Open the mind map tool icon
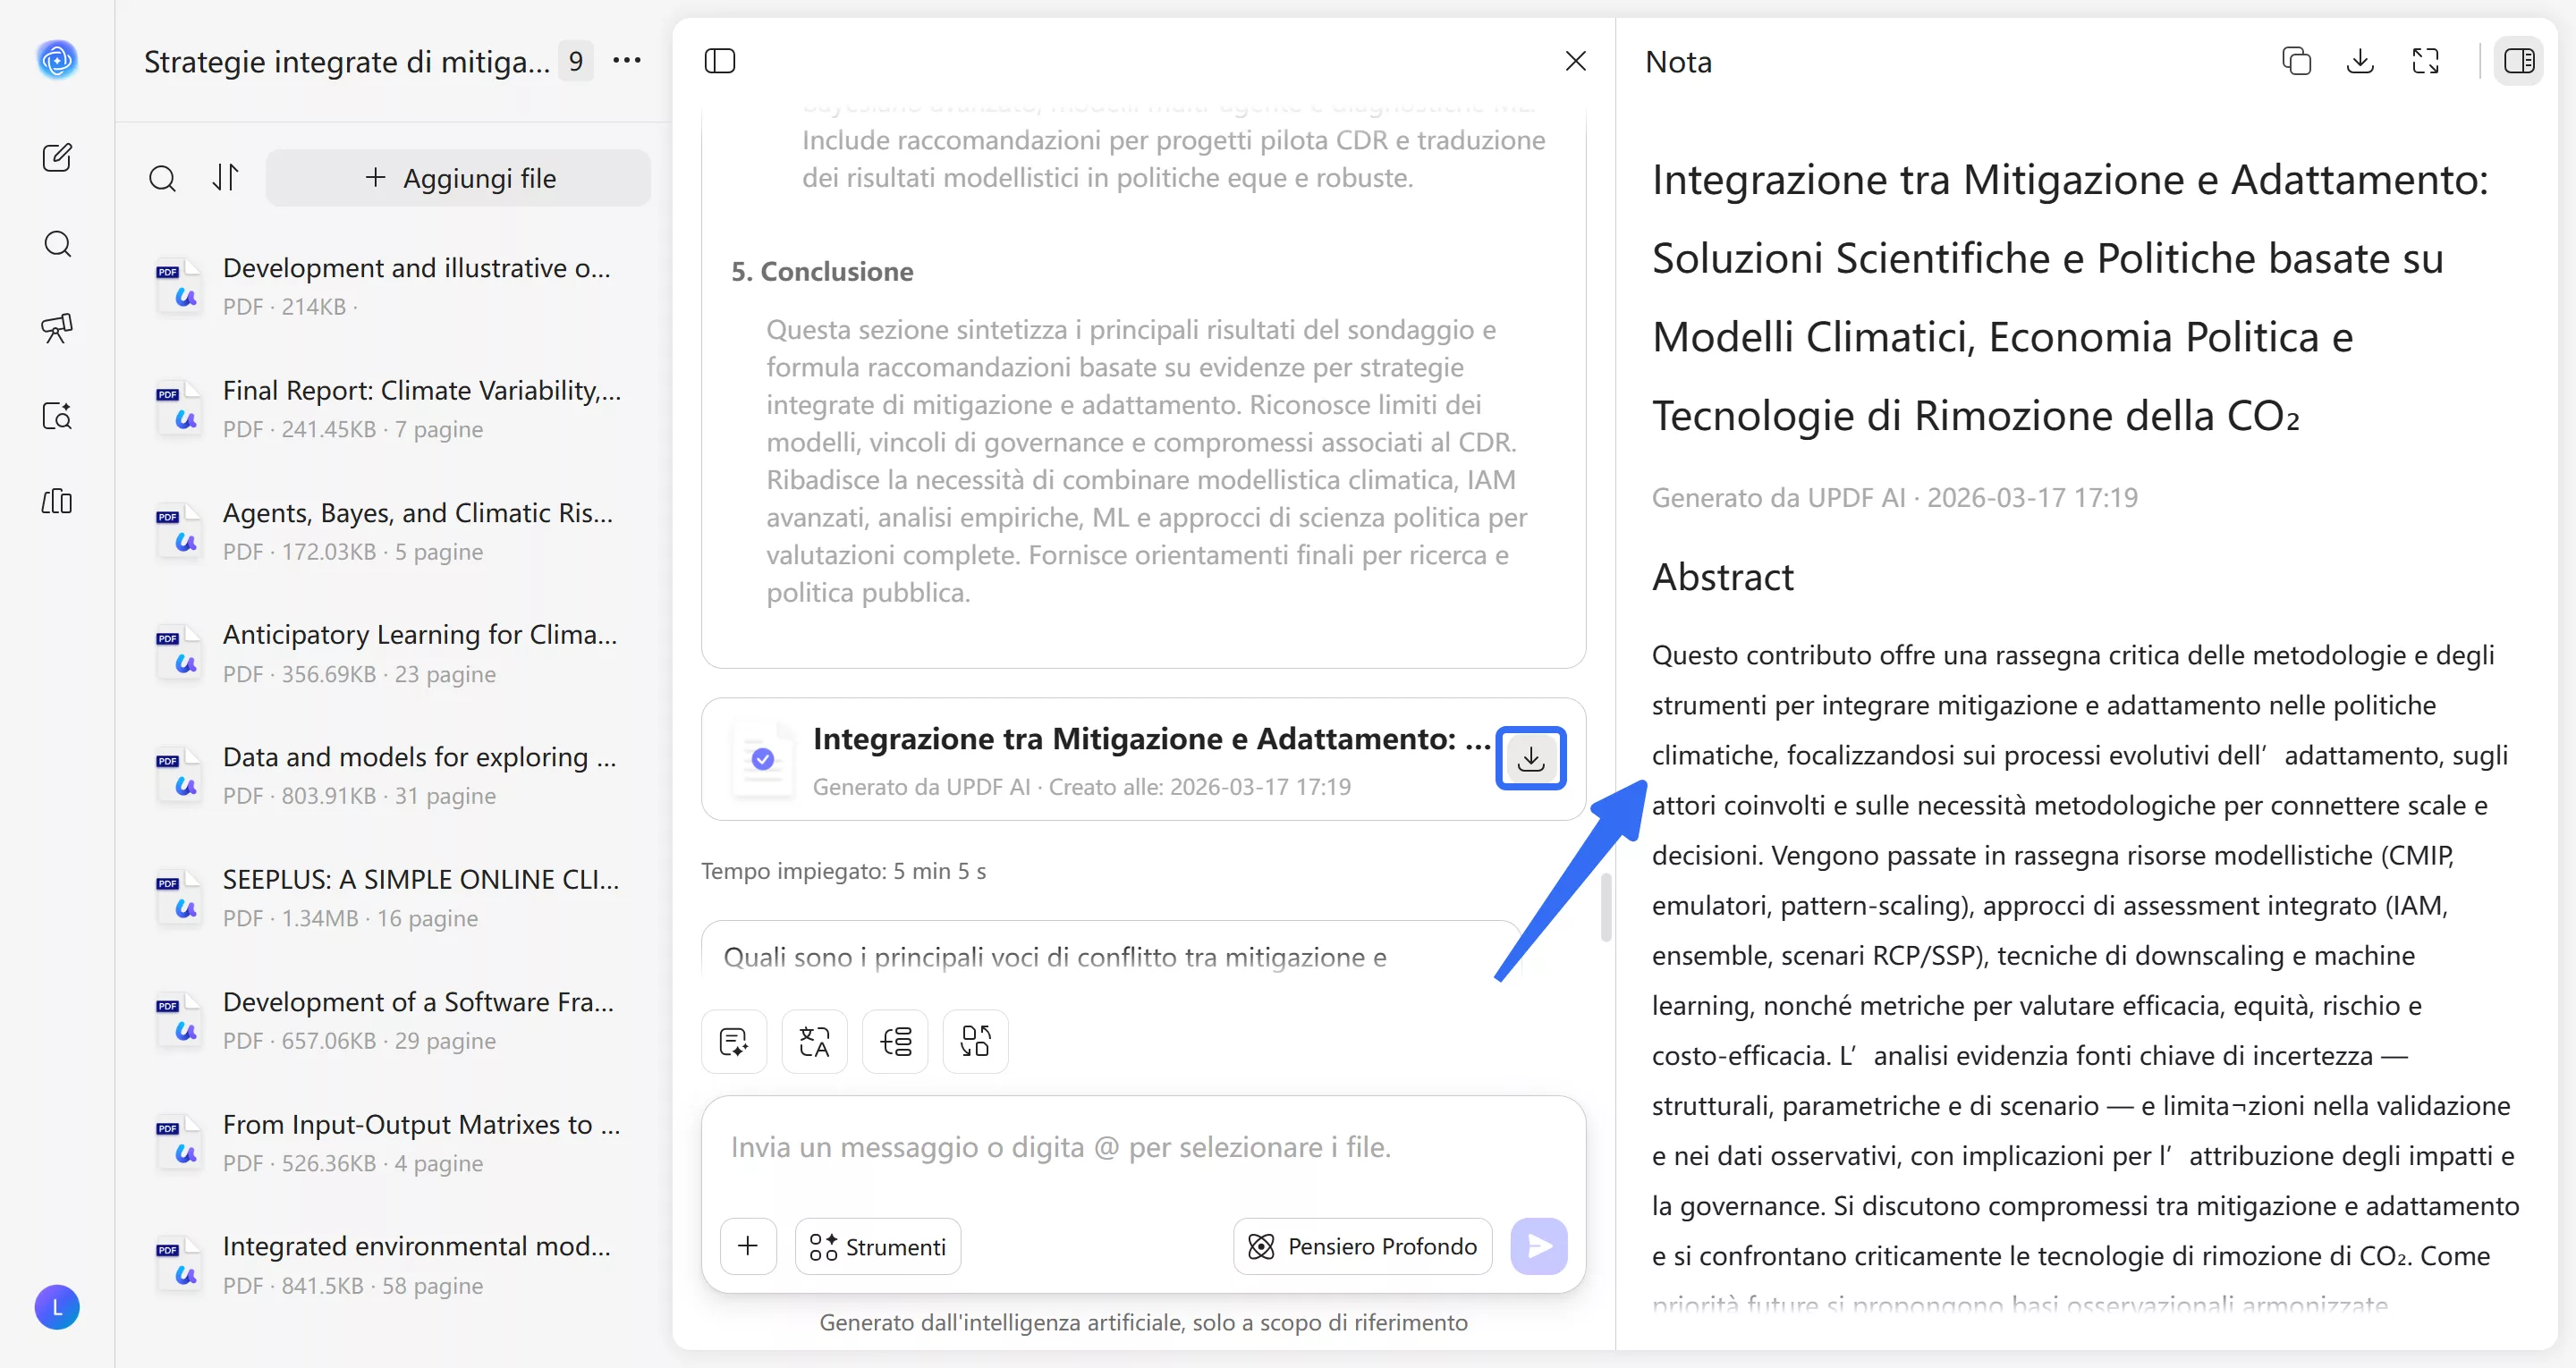This screenshot has height=1368, width=2576. point(896,1041)
